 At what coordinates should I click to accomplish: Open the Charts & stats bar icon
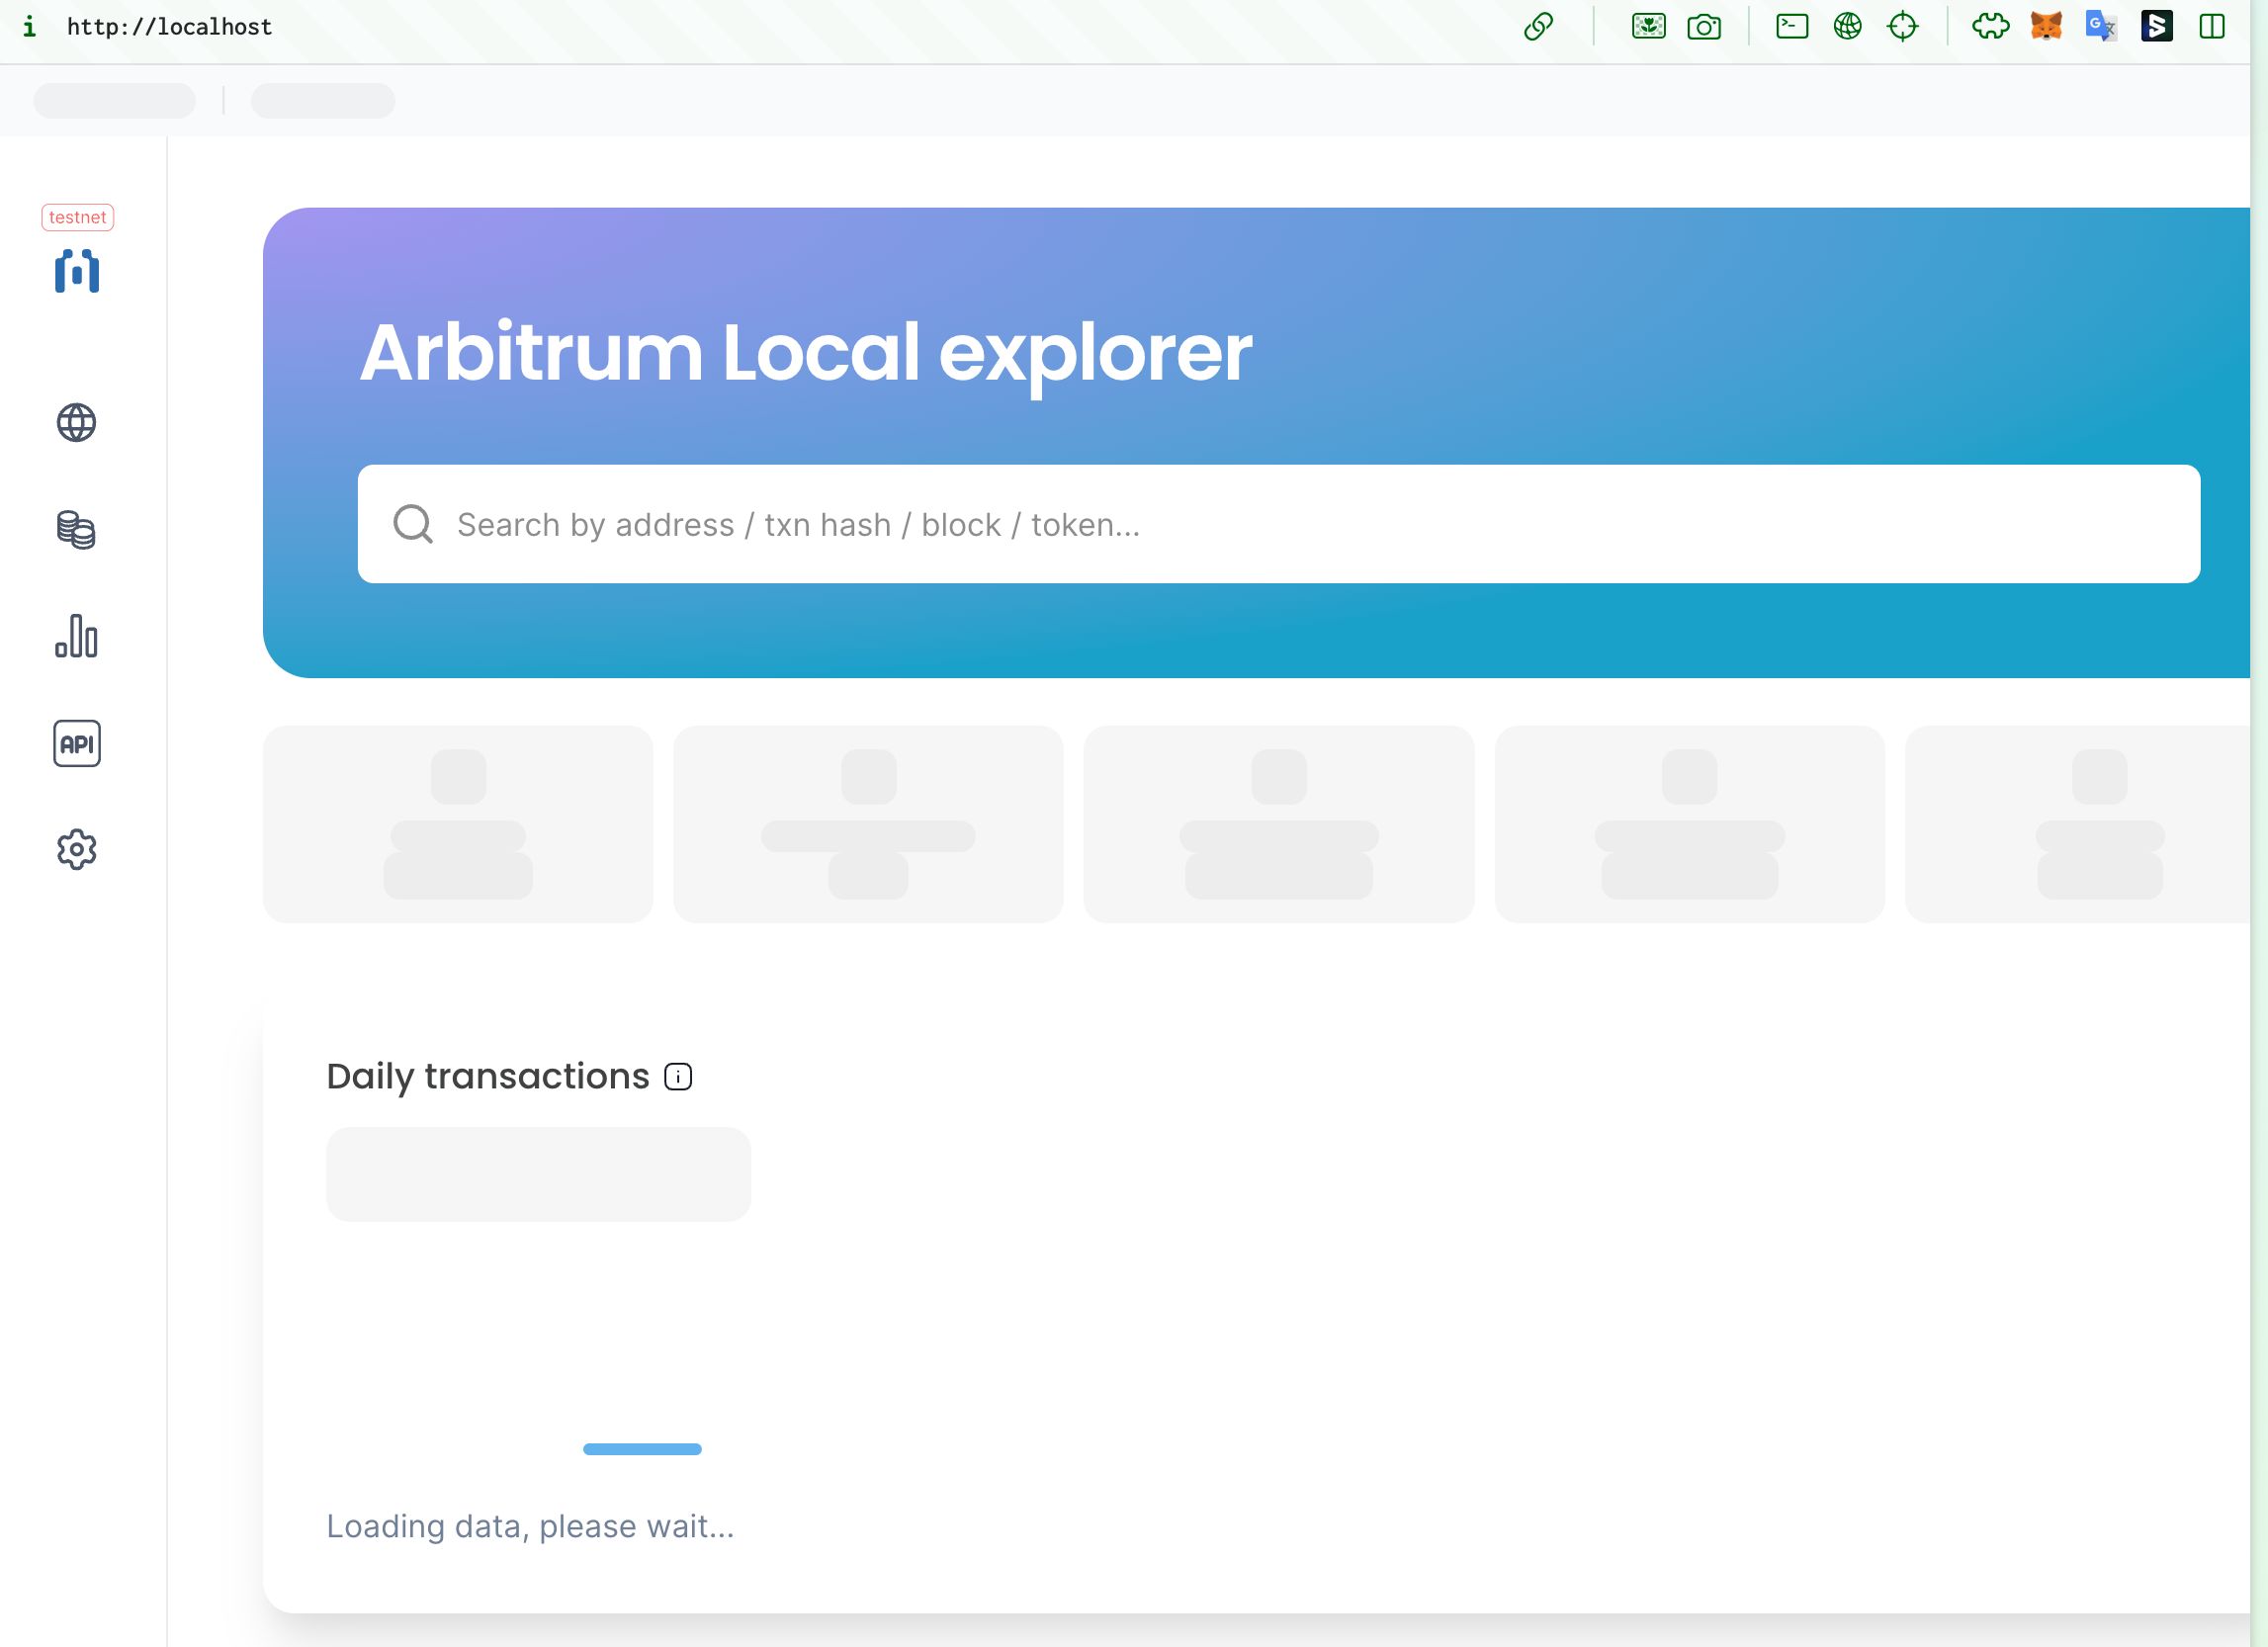pos(76,636)
